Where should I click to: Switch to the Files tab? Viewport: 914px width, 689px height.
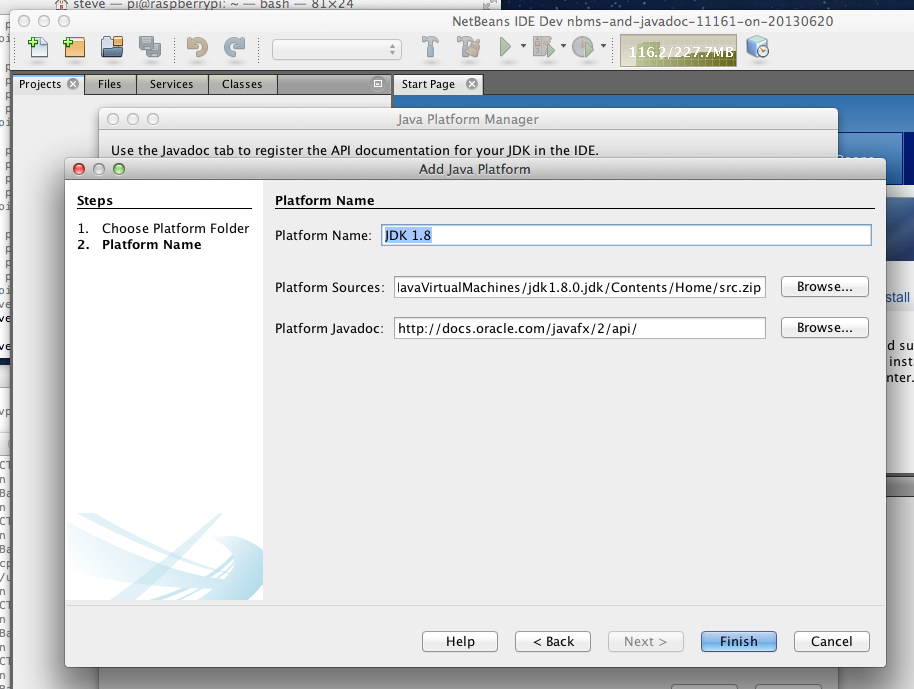[110, 85]
